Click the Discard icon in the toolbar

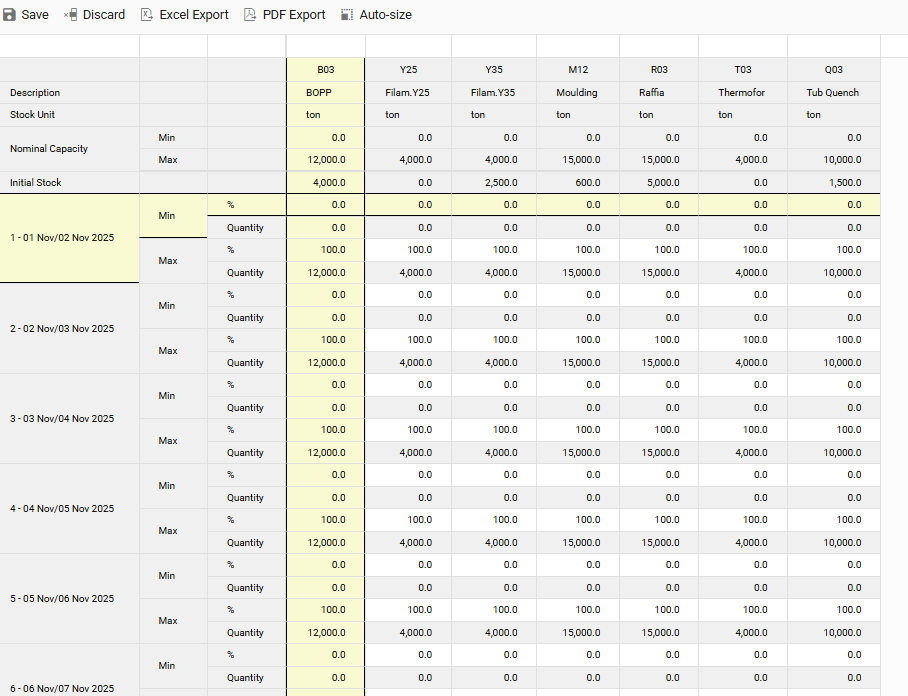tap(71, 14)
